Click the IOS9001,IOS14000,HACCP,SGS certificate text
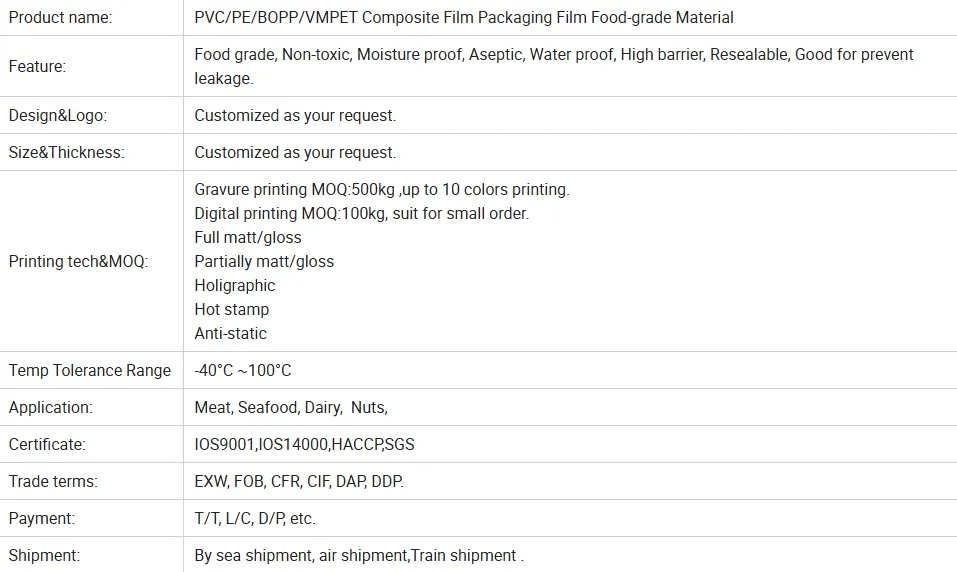Image resolution: width=957 pixels, height=572 pixels. point(305,444)
